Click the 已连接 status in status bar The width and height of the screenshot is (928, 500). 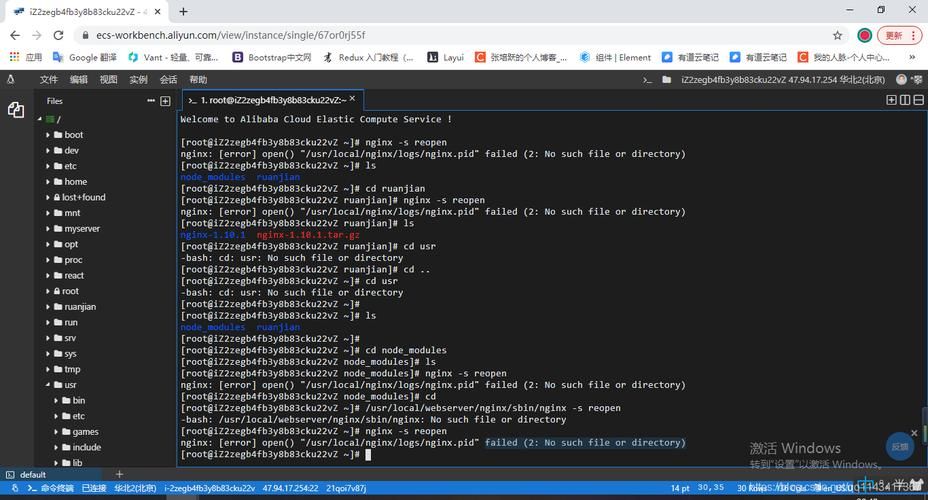tap(94, 488)
